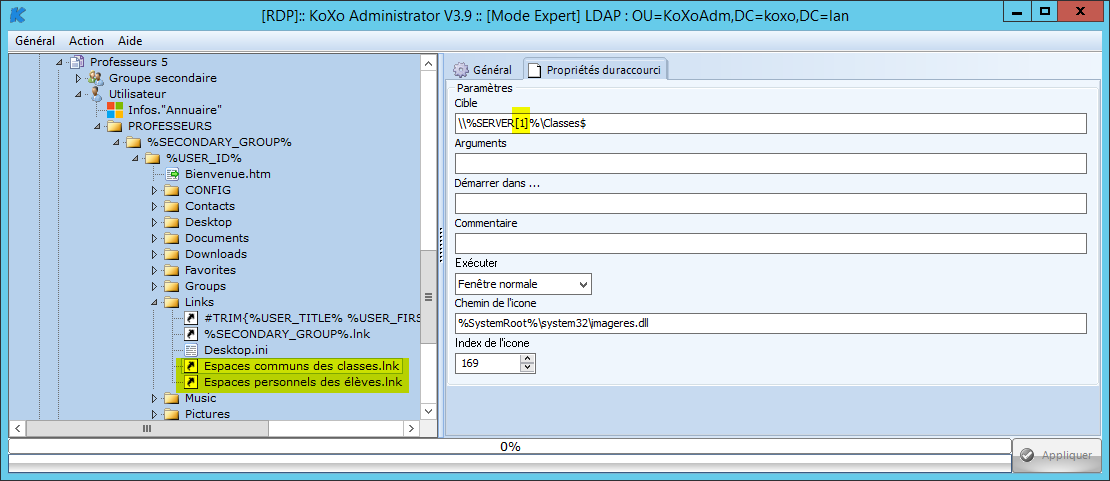Expand the Documents folder node
This screenshot has height=481, width=1110.
point(155,238)
